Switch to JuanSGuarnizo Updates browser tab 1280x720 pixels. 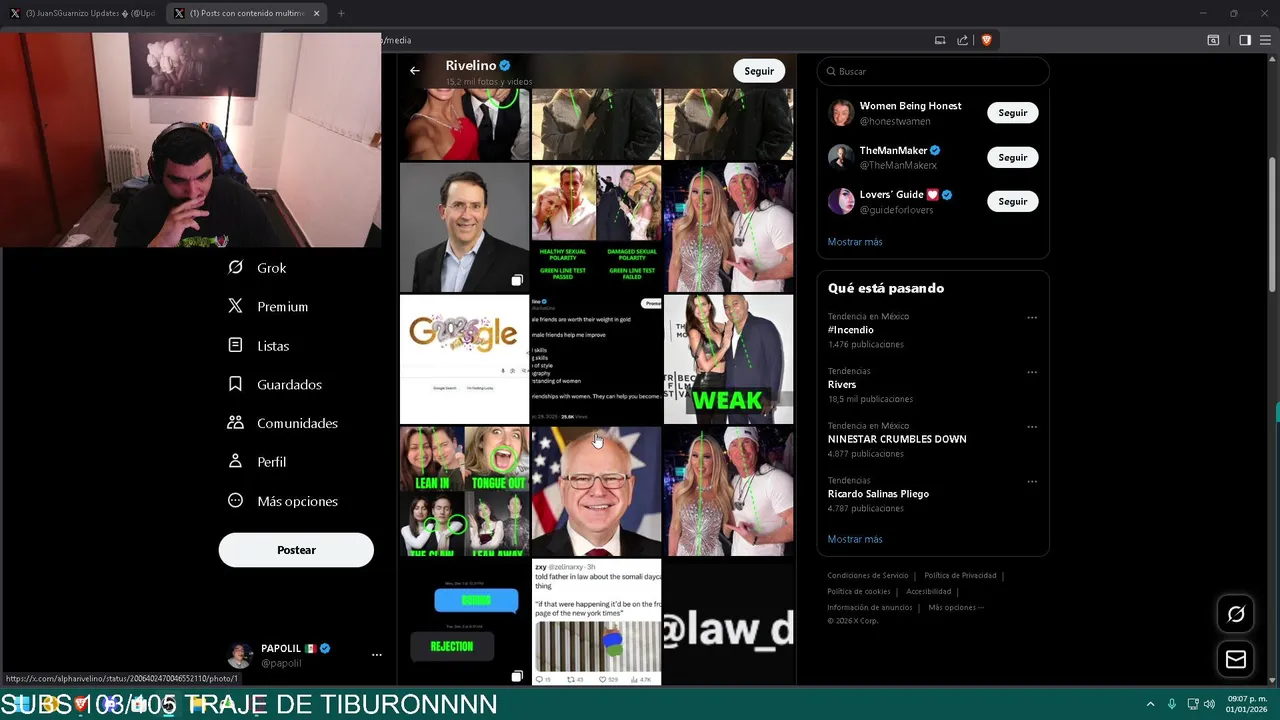(x=84, y=13)
